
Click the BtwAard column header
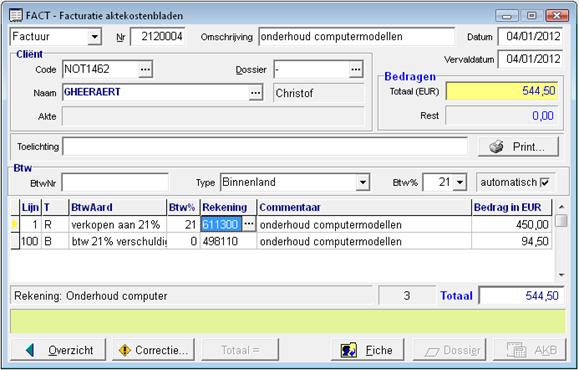117,207
